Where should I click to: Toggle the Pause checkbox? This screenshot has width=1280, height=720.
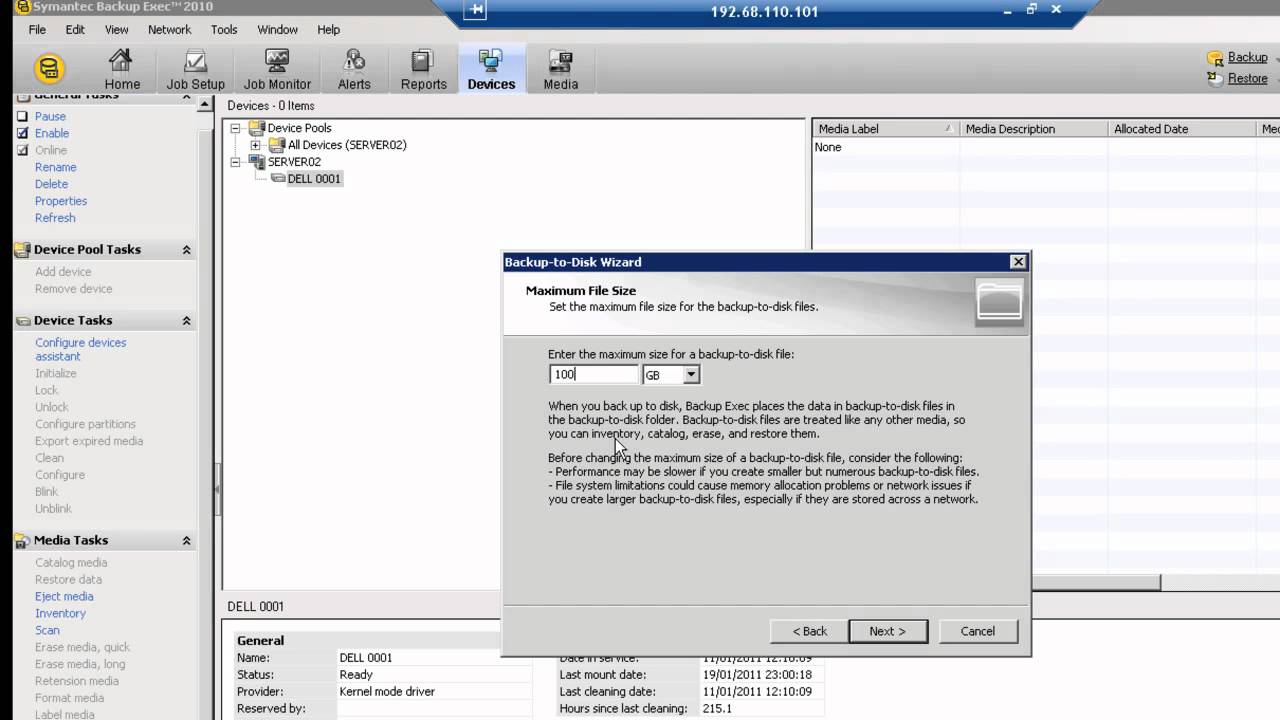click(x=22, y=117)
